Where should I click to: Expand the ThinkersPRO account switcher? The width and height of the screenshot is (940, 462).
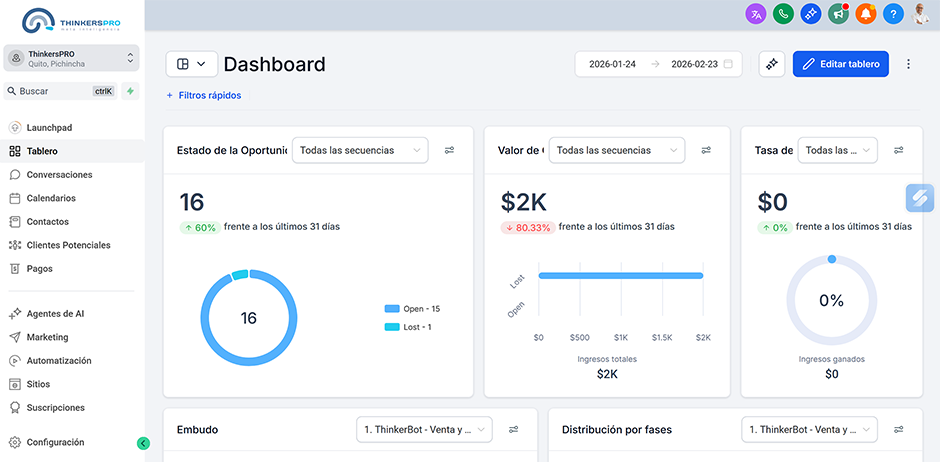70,58
